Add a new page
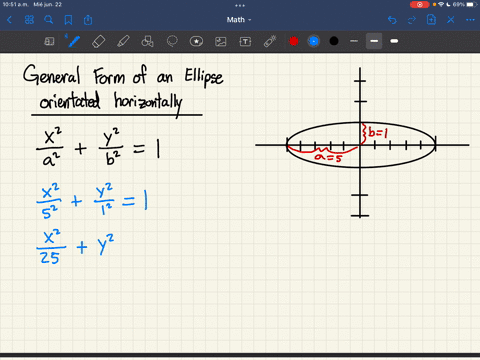Screen dimensions: 480x360 click(x=431, y=20)
